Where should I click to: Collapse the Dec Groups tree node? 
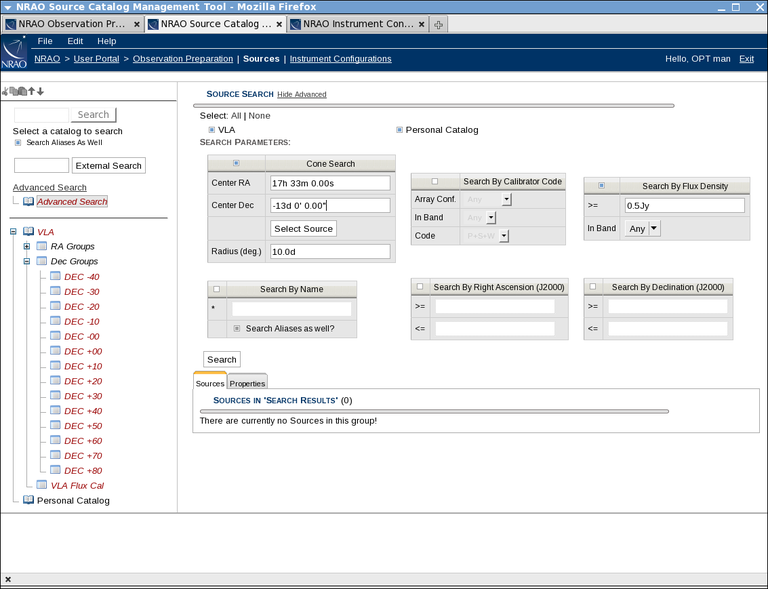27,261
